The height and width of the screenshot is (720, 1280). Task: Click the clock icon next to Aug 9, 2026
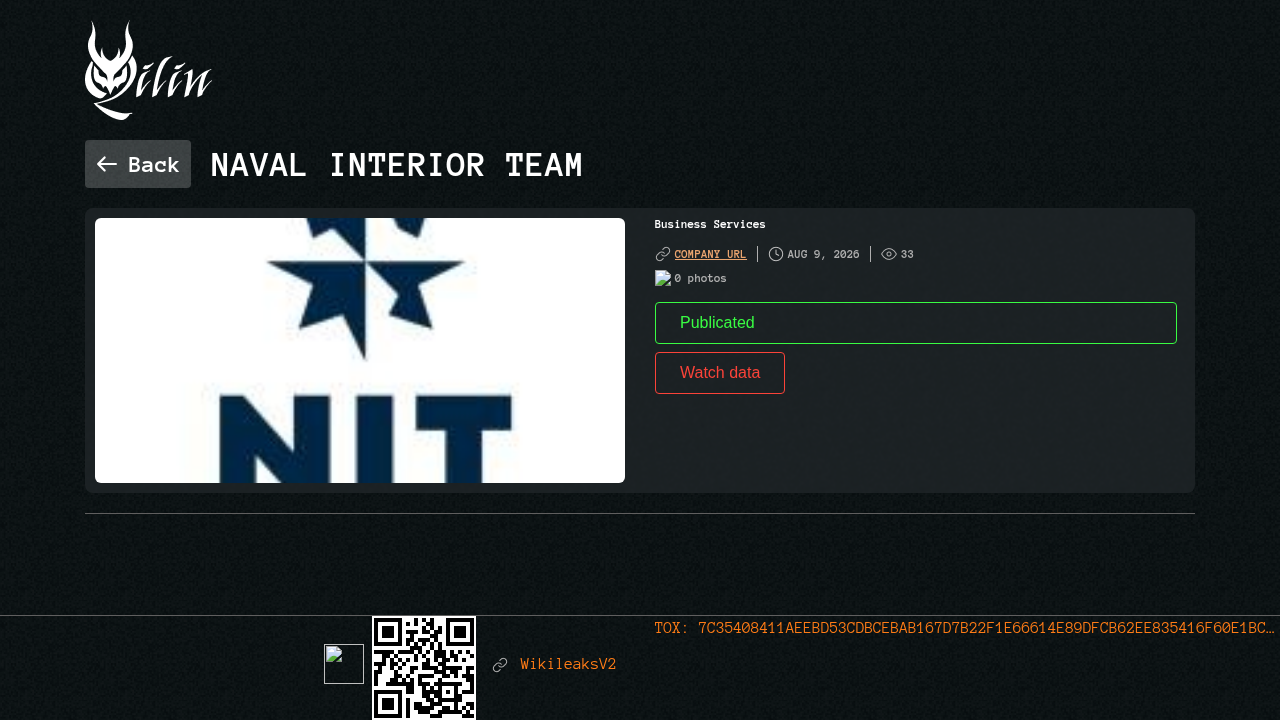click(776, 254)
